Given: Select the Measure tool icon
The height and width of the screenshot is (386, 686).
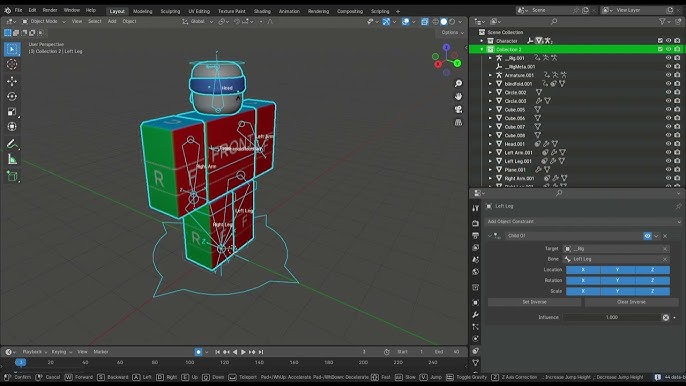Looking at the screenshot, I should (12, 159).
